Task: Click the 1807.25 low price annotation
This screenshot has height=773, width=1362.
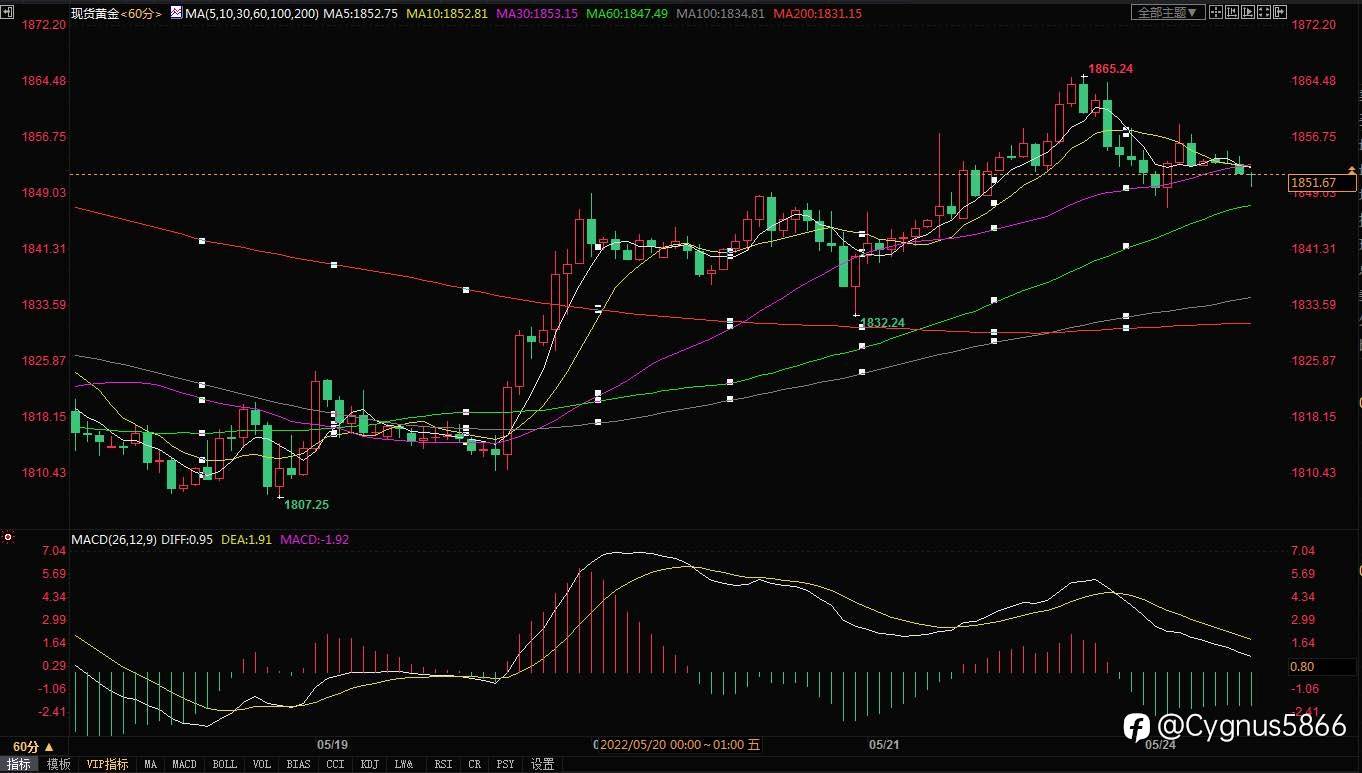Action: 306,505
